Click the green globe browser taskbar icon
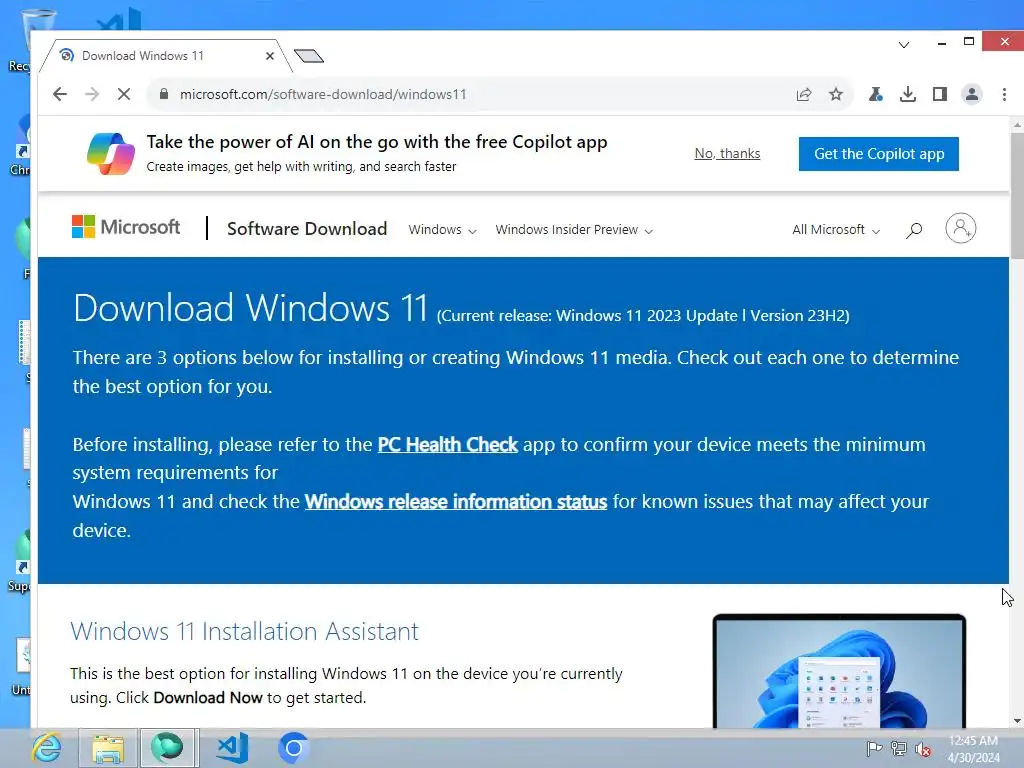 (x=167, y=748)
